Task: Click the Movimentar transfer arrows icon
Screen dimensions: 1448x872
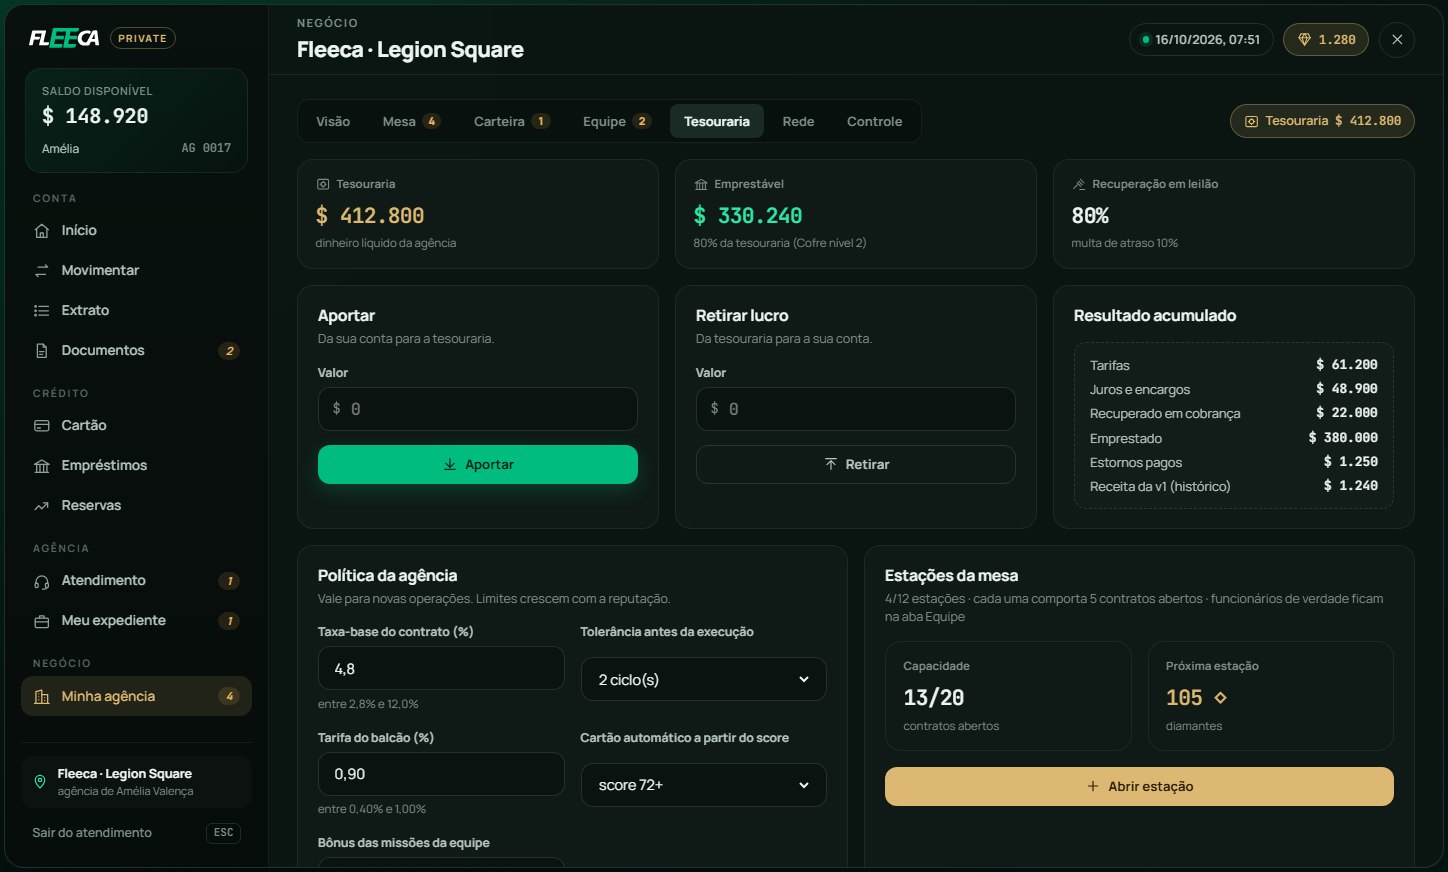Action: pos(42,271)
